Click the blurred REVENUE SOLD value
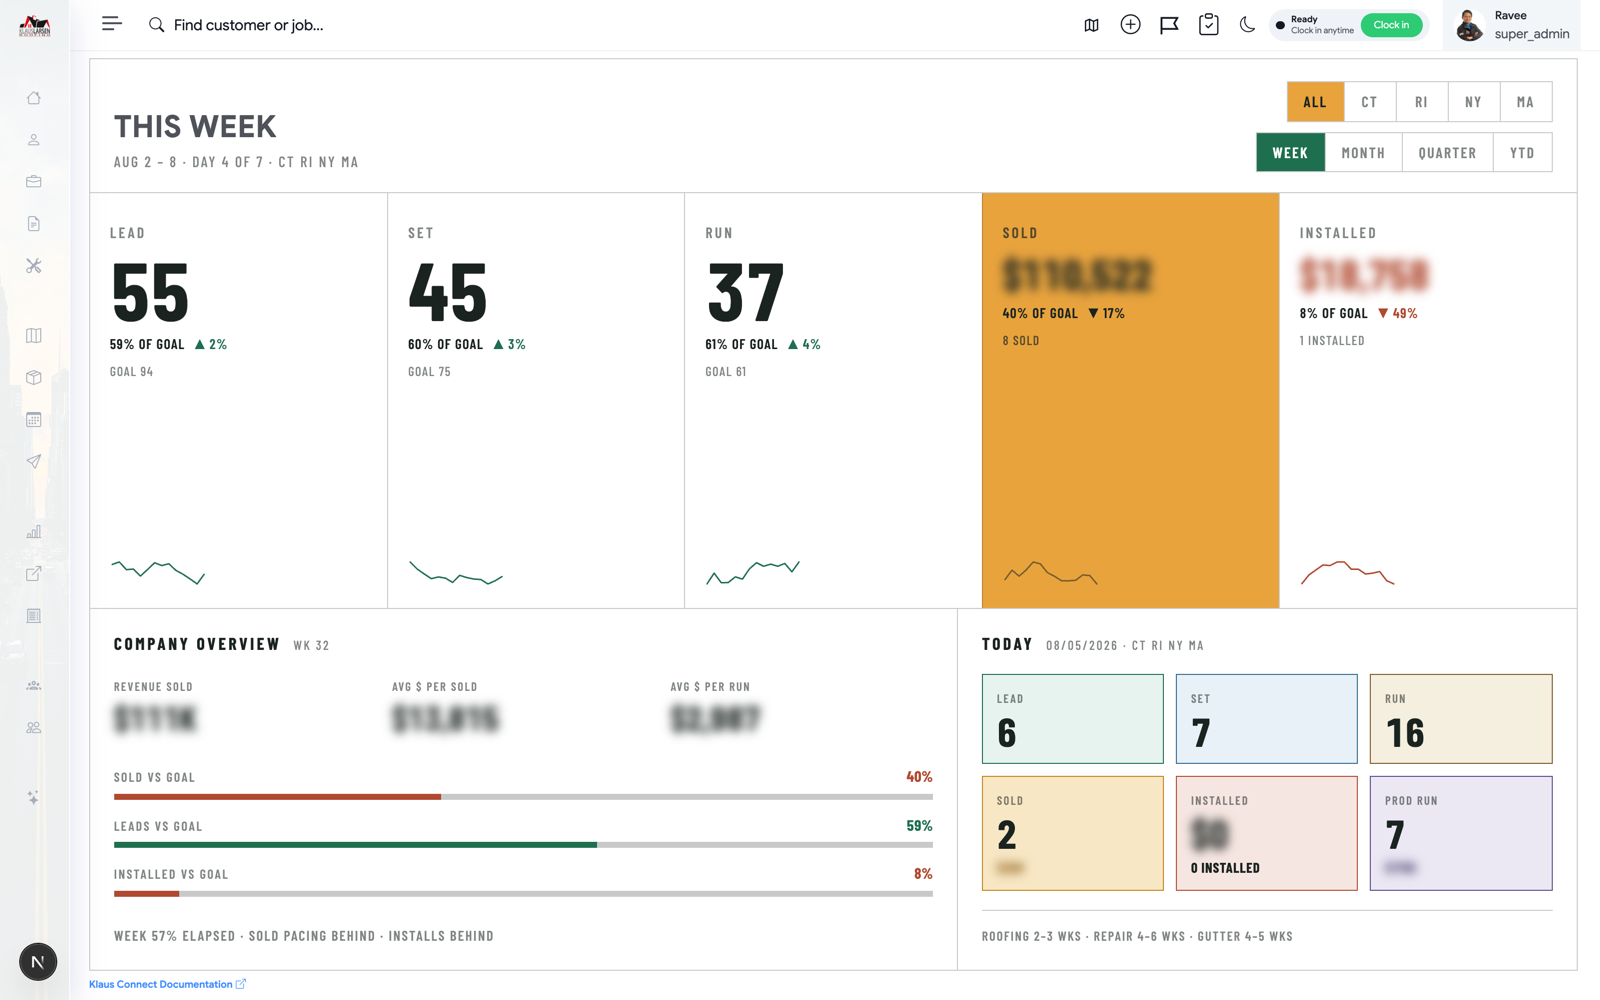This screenshot has height=1000, width=1600. (x=156, y=718)
